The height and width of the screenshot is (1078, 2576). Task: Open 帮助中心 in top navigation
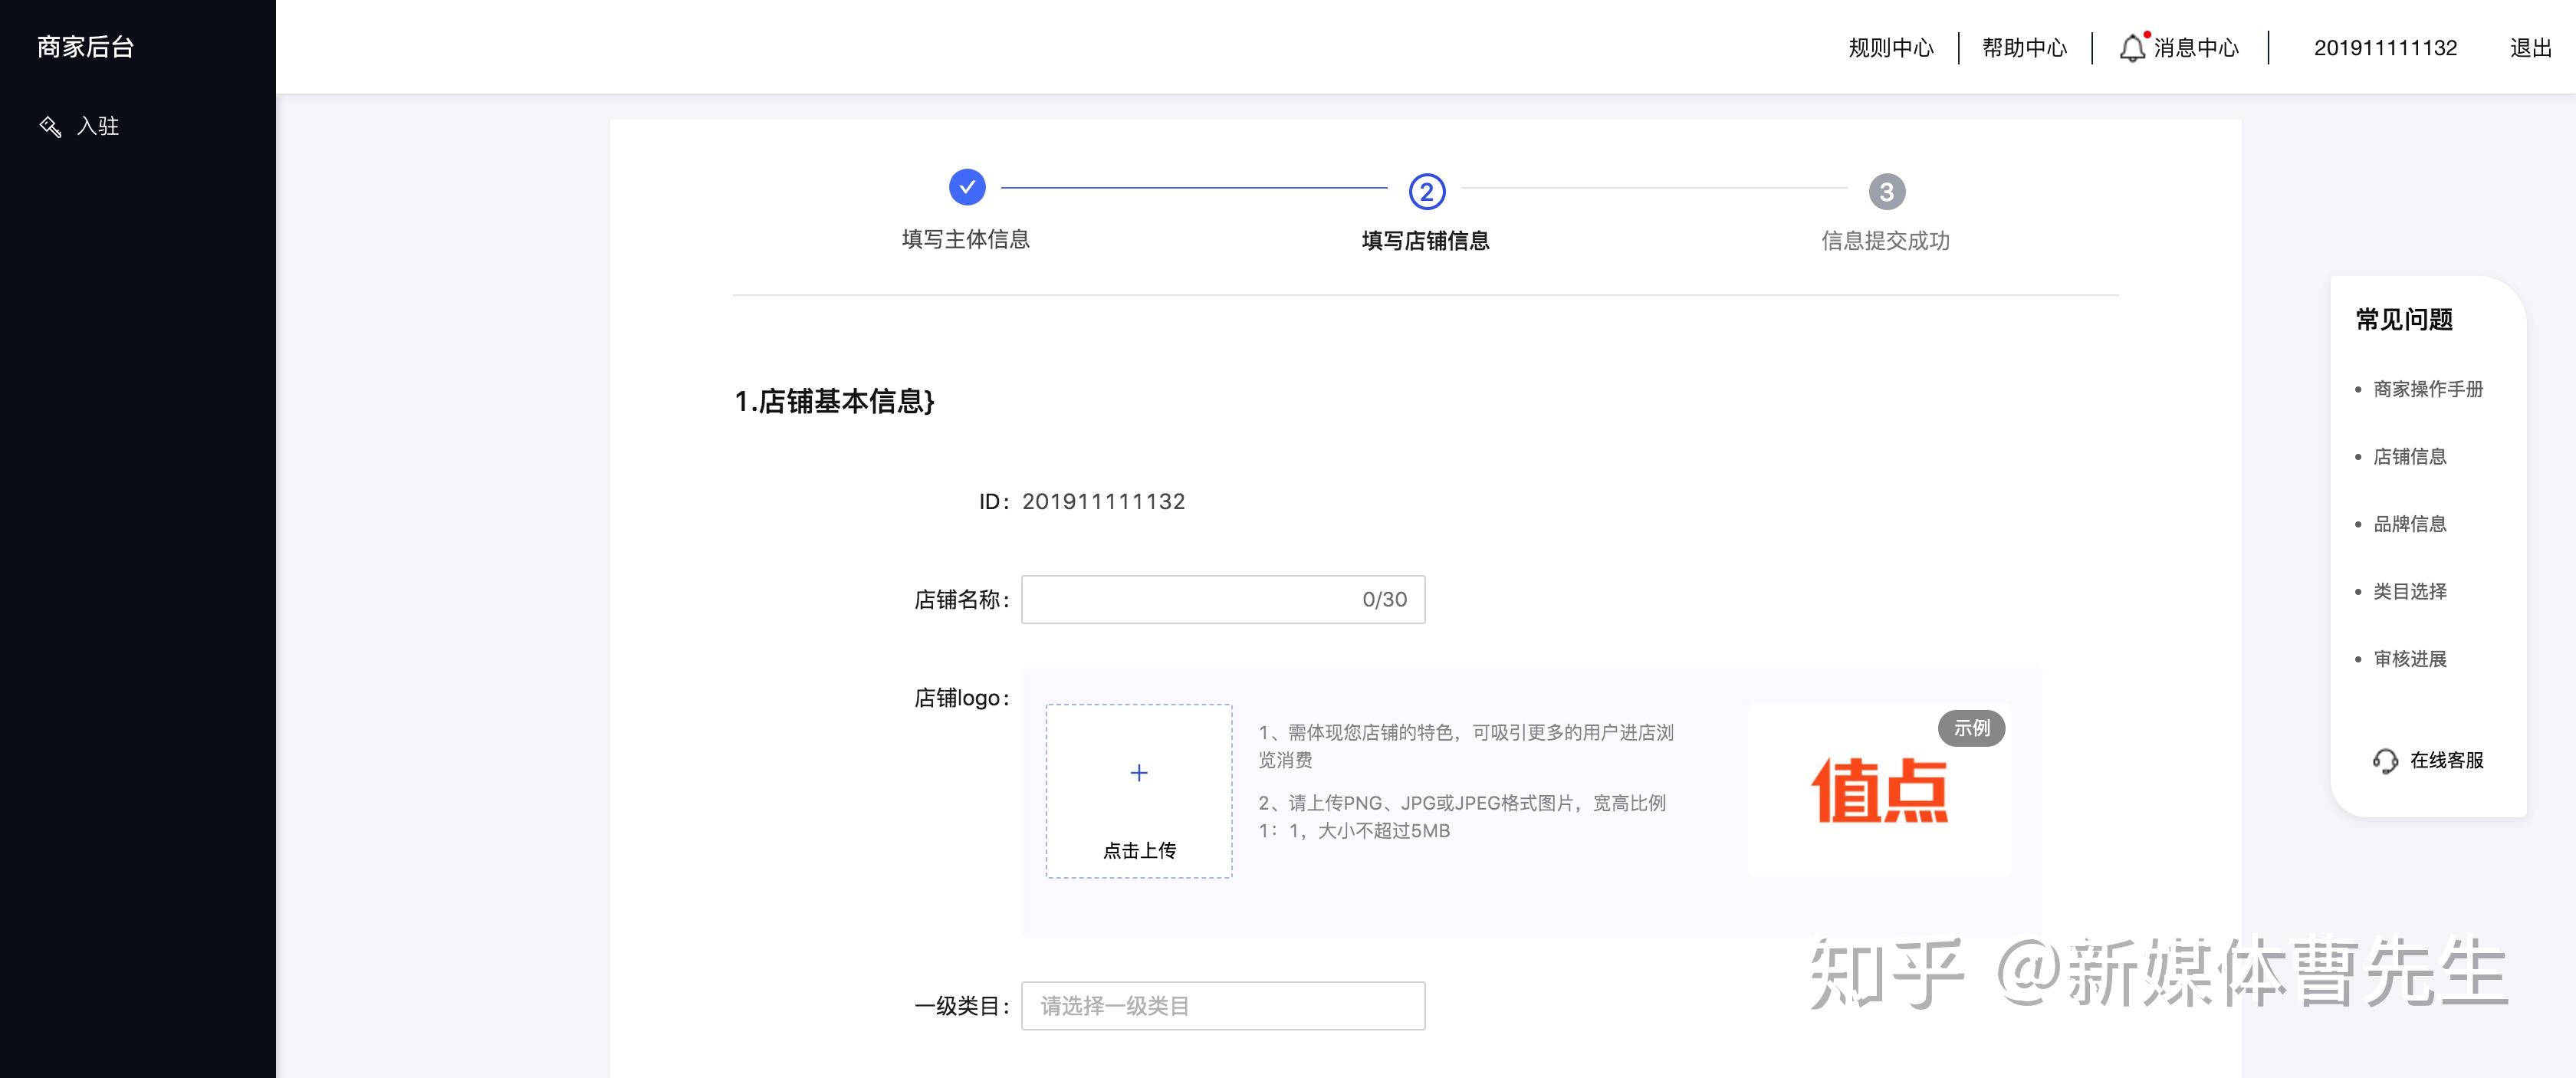pyautogui.click(x=2024, y=48)
